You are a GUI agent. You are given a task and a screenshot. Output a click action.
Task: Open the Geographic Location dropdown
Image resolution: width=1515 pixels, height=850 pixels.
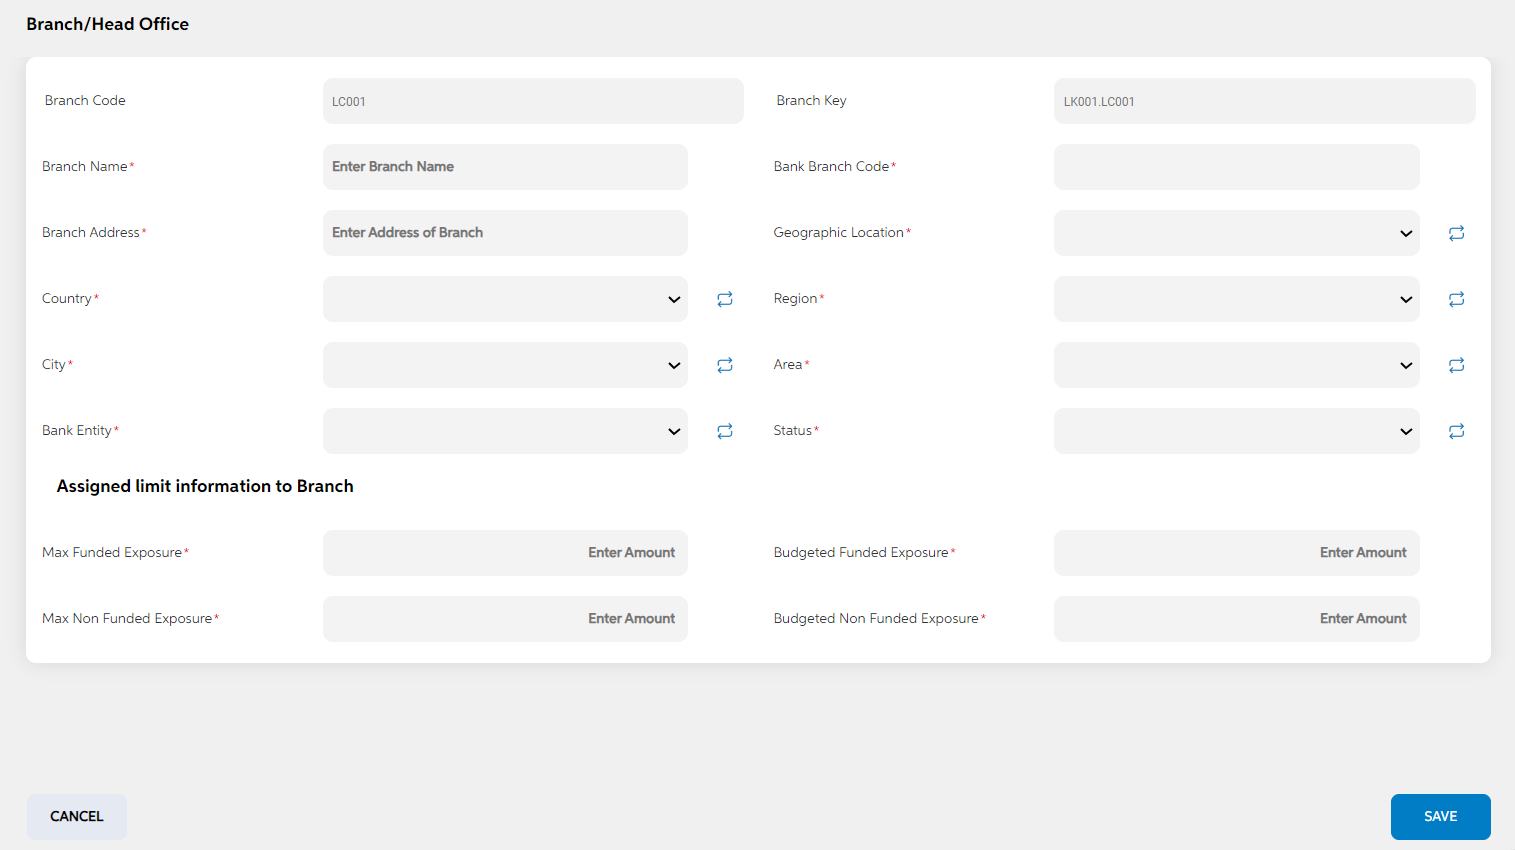1237,233
